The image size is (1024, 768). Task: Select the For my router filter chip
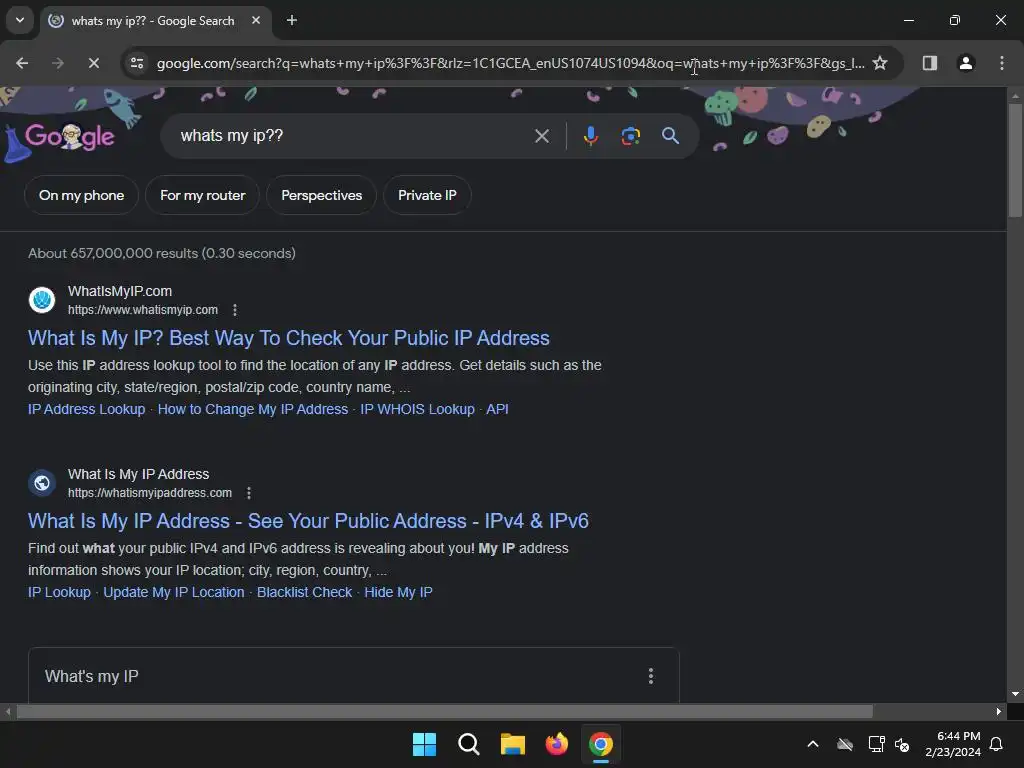pyautogui.click(x=202, y=195)
